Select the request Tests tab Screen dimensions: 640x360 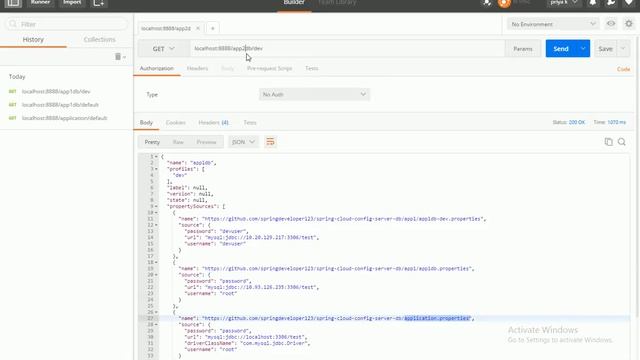311,68
